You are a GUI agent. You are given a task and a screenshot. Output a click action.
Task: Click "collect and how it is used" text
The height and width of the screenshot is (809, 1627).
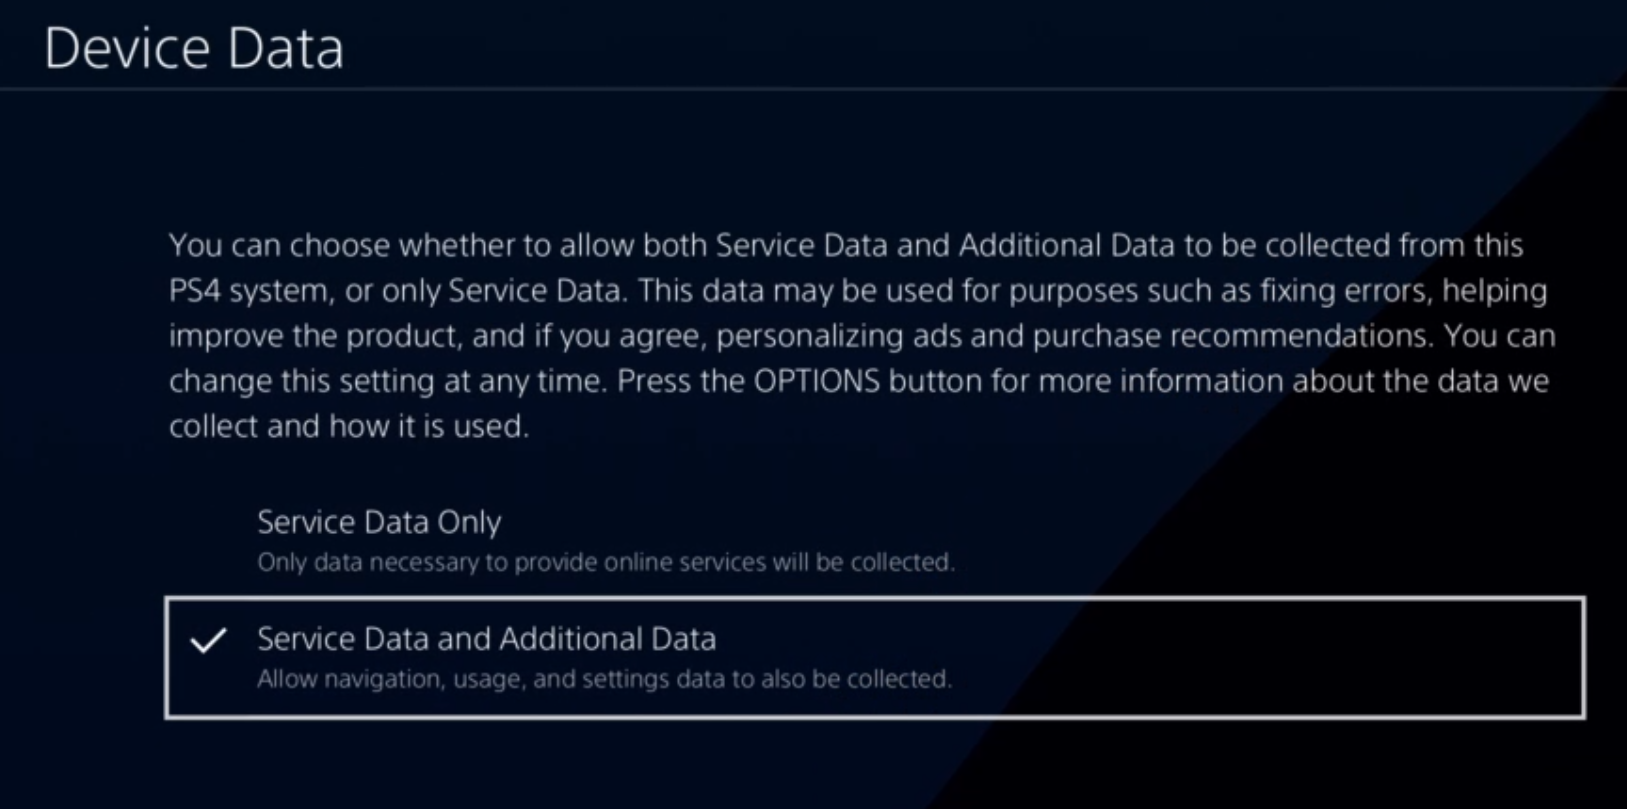348,426
